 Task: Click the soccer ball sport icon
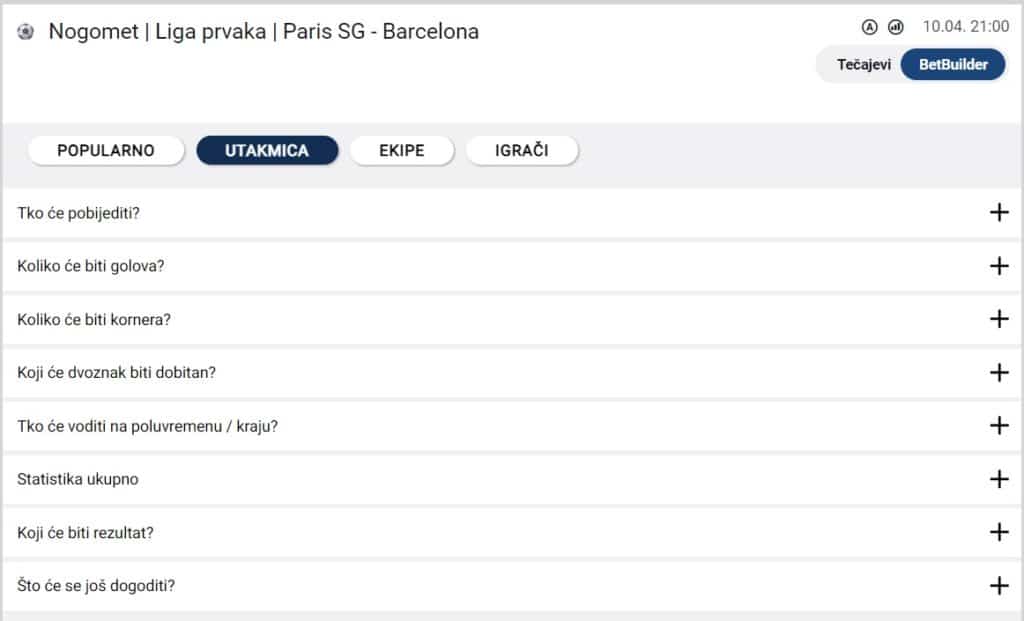(26, 32)
